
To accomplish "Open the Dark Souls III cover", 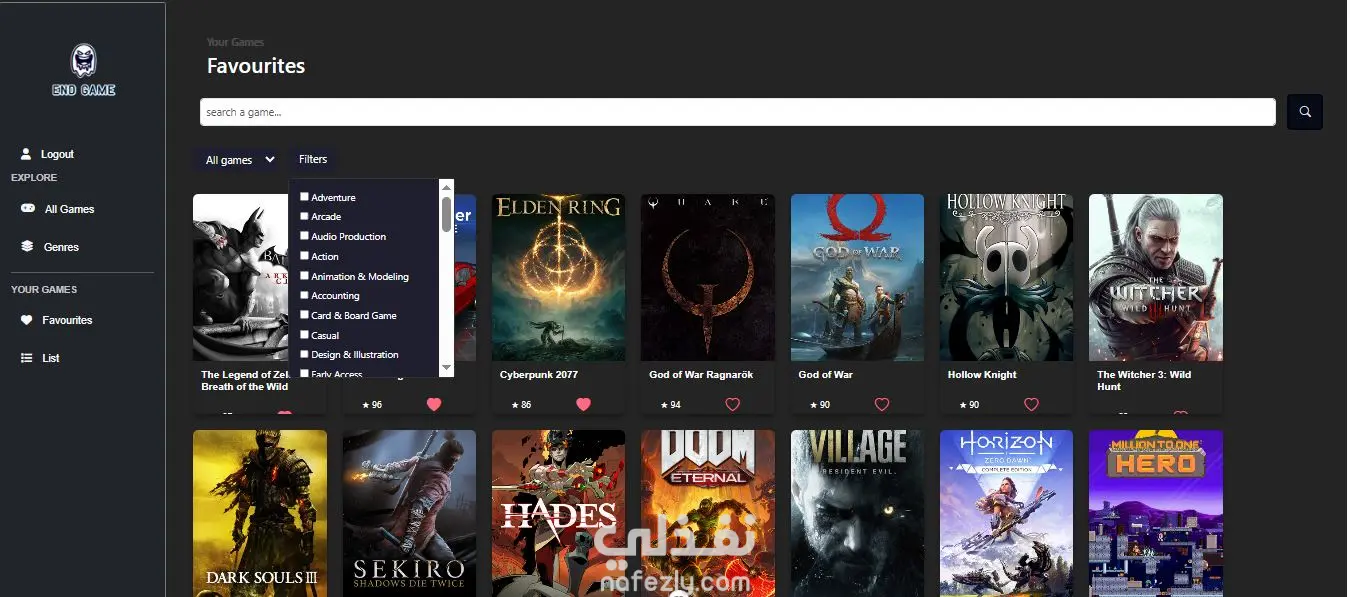I will (260, 513).
